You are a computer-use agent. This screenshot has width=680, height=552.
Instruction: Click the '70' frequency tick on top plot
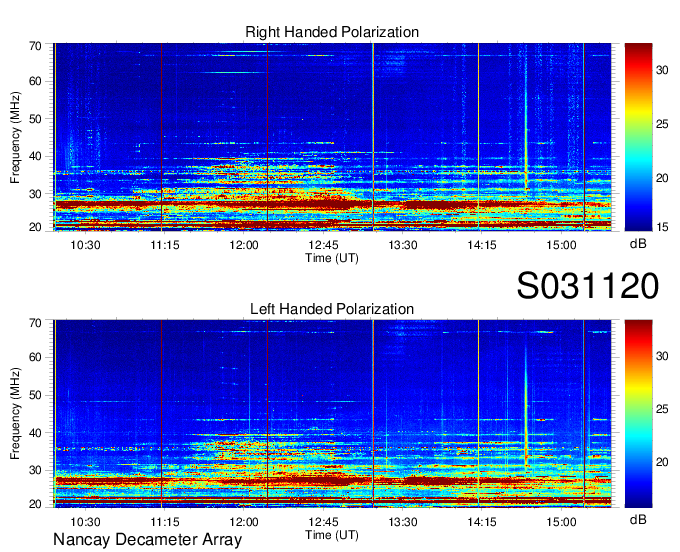pos(35,46)
